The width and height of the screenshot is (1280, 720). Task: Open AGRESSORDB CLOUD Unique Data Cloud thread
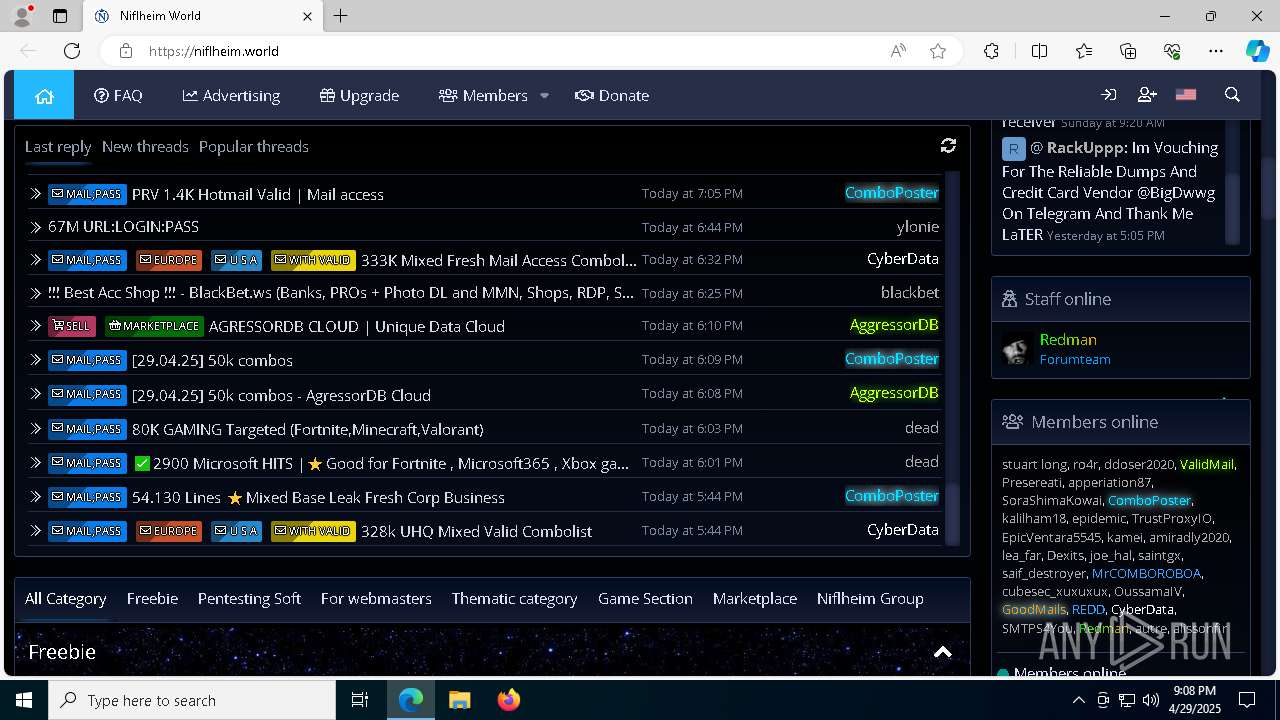(x=357, y=326)
